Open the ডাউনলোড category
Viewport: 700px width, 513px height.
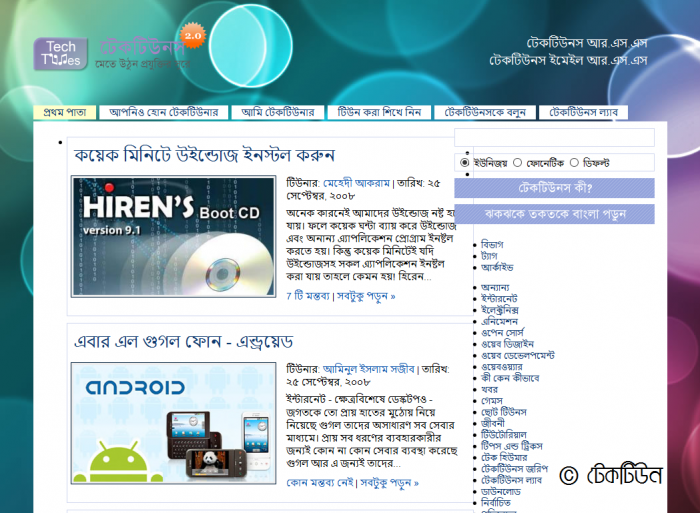coord(500,492)
